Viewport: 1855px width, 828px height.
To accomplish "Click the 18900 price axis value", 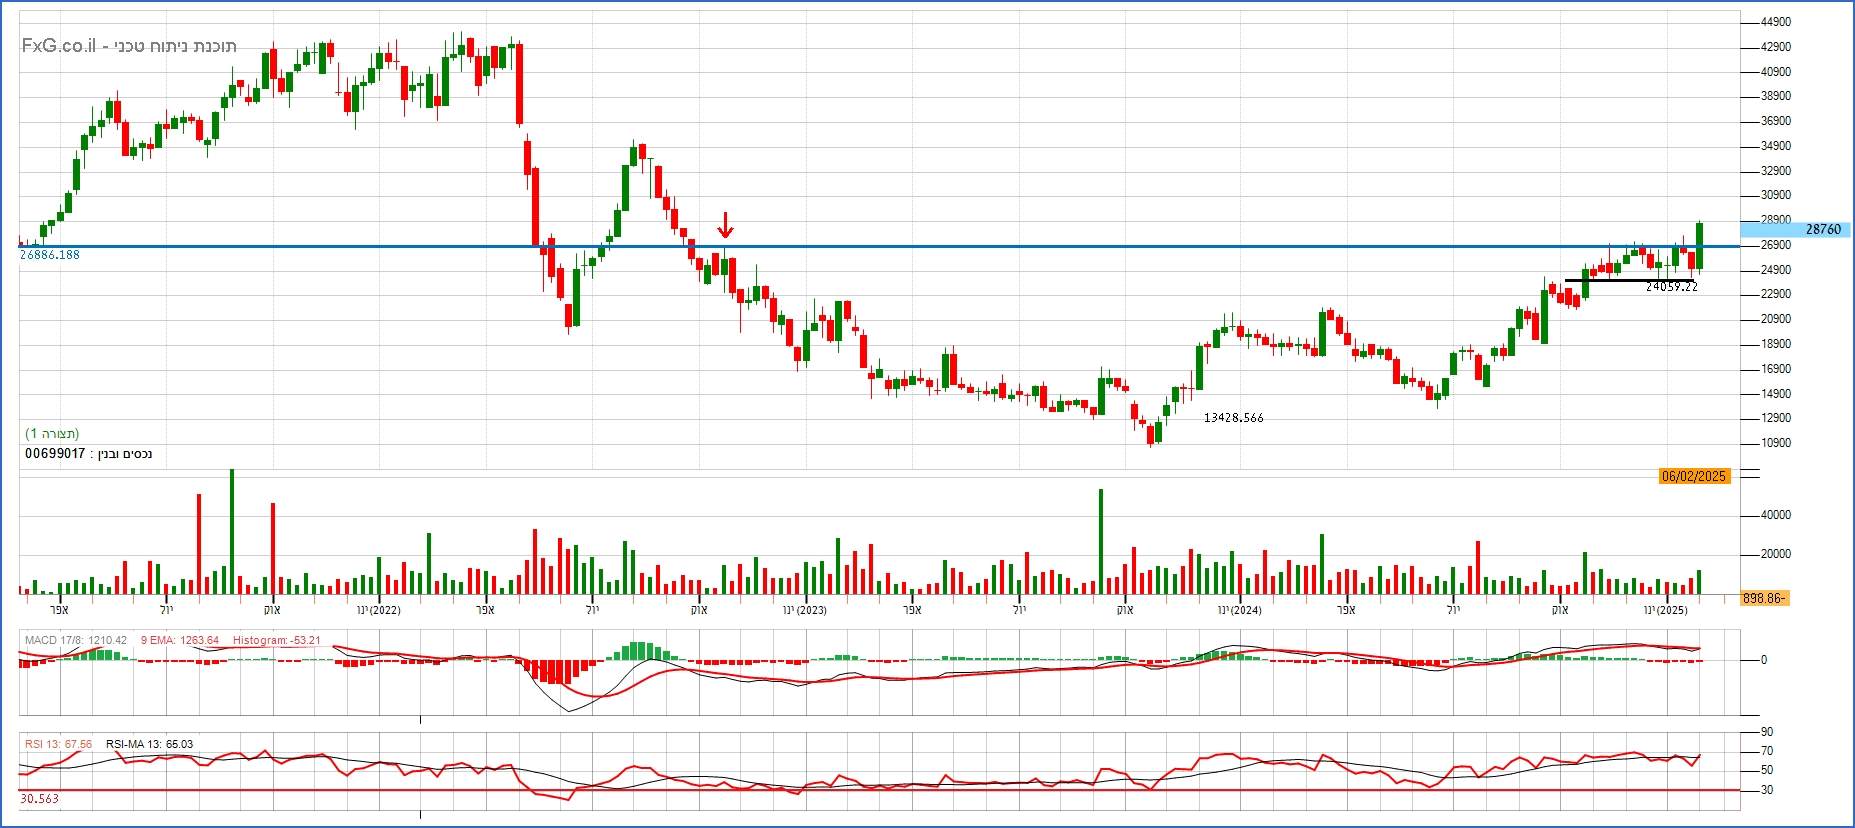I will click(x=1776, y=344).
